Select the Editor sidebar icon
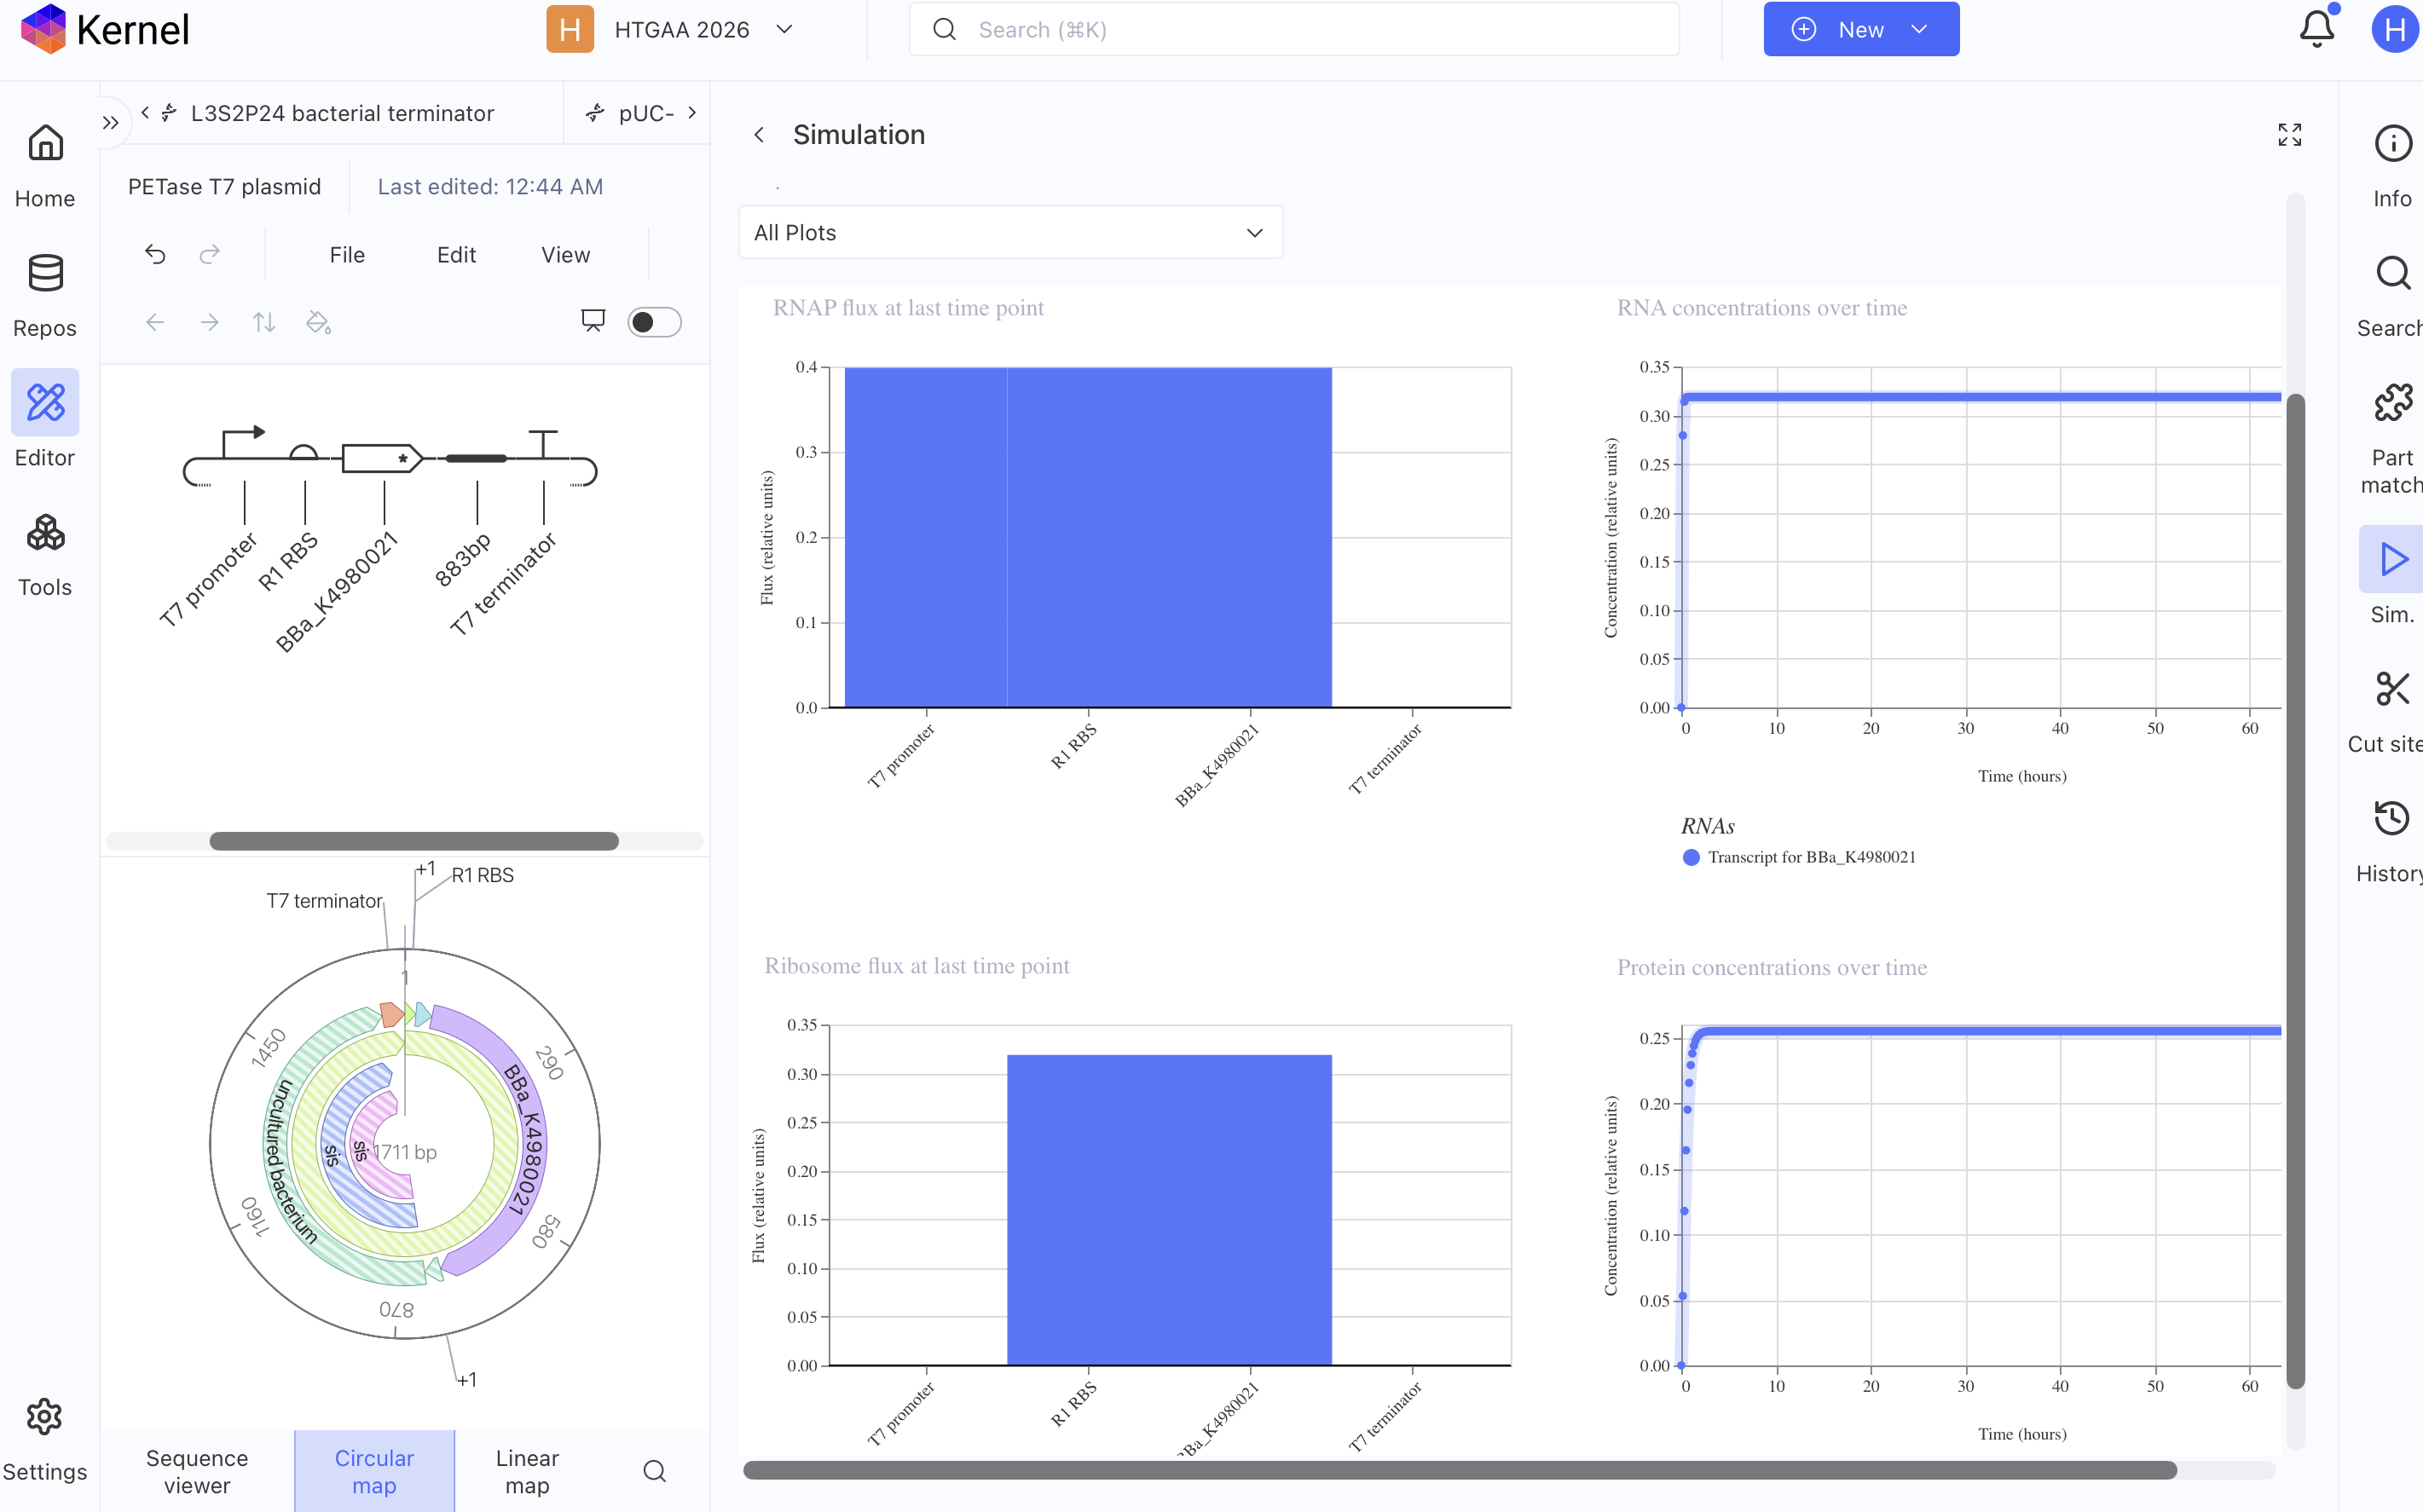This screenshot has height=1512, width=2423. [45, 403]
